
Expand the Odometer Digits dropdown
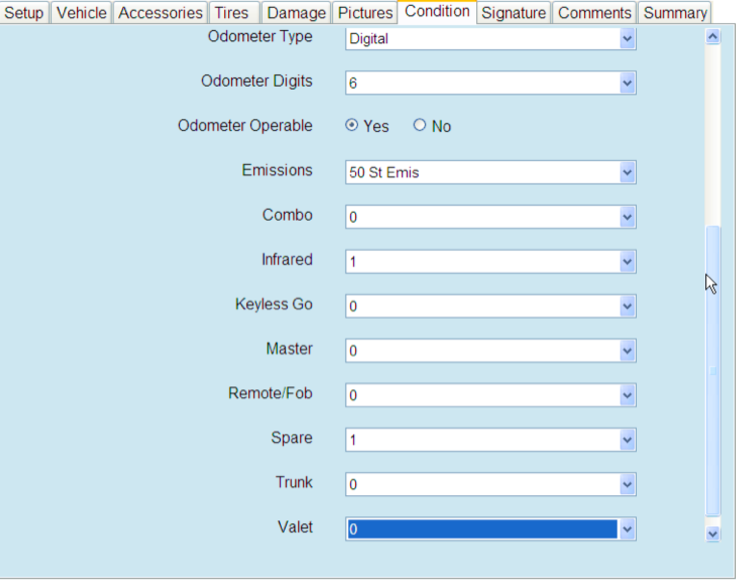point(627,83)
